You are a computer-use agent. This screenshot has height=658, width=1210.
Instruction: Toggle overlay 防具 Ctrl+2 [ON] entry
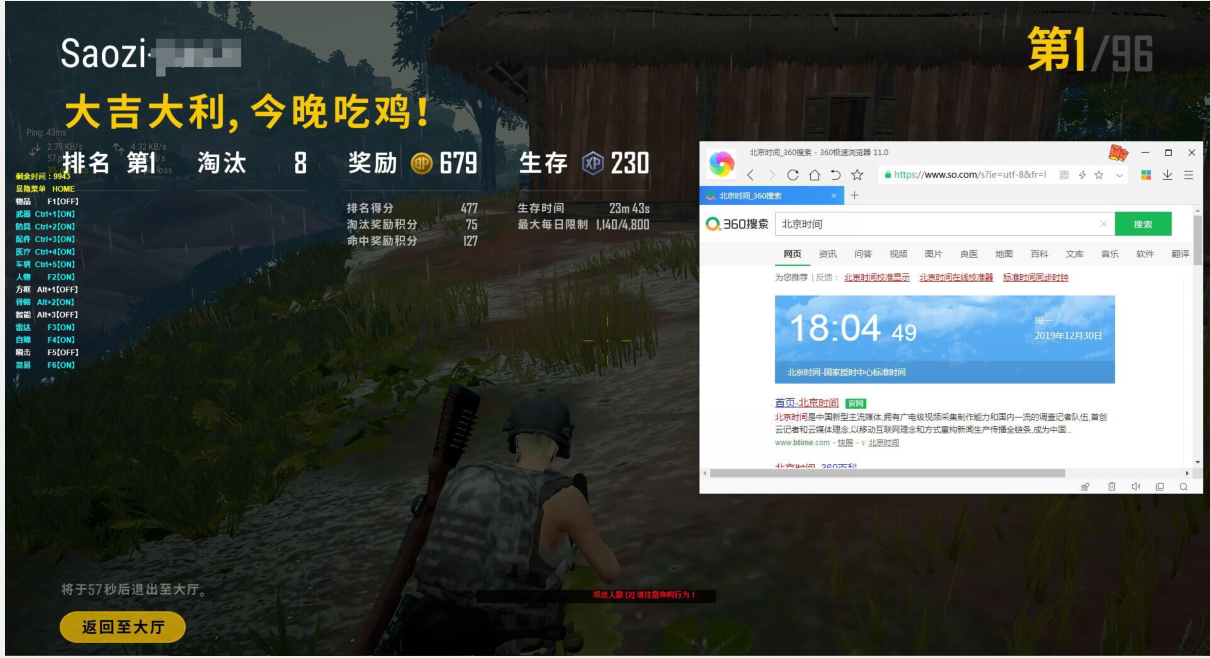click(x=45, y=226)
